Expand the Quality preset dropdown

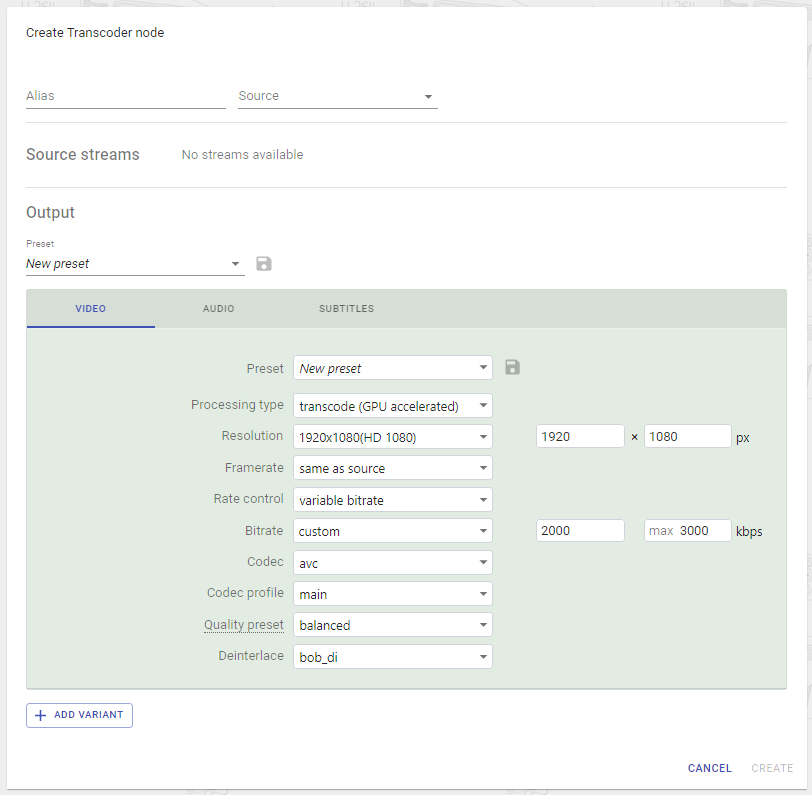click(x=392, y=624)
